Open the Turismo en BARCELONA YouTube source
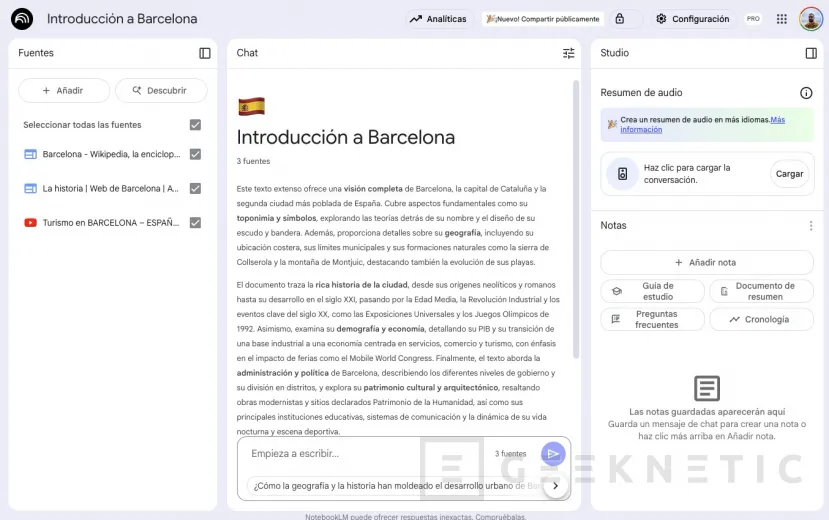The width and height of the screenshot is (829, 520). point(111,223)
